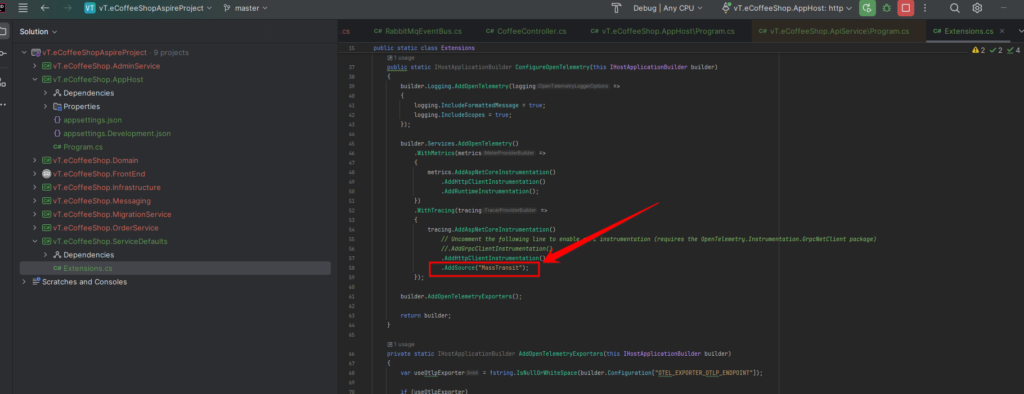This screenshot has height=394, width=1024.
Task: Expand the vT.eCoffeeShop.AdminService project
Action: pos(35,66)
